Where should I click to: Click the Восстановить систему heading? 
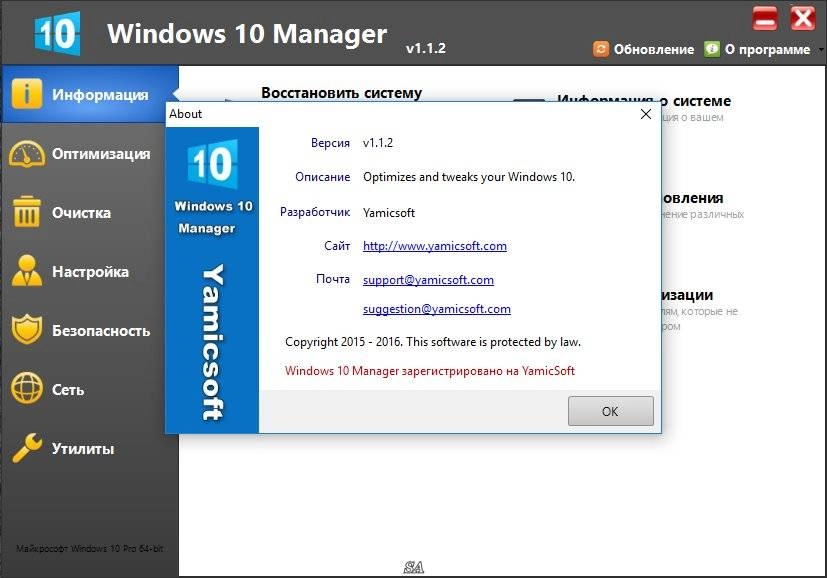[x=342, y=93]
